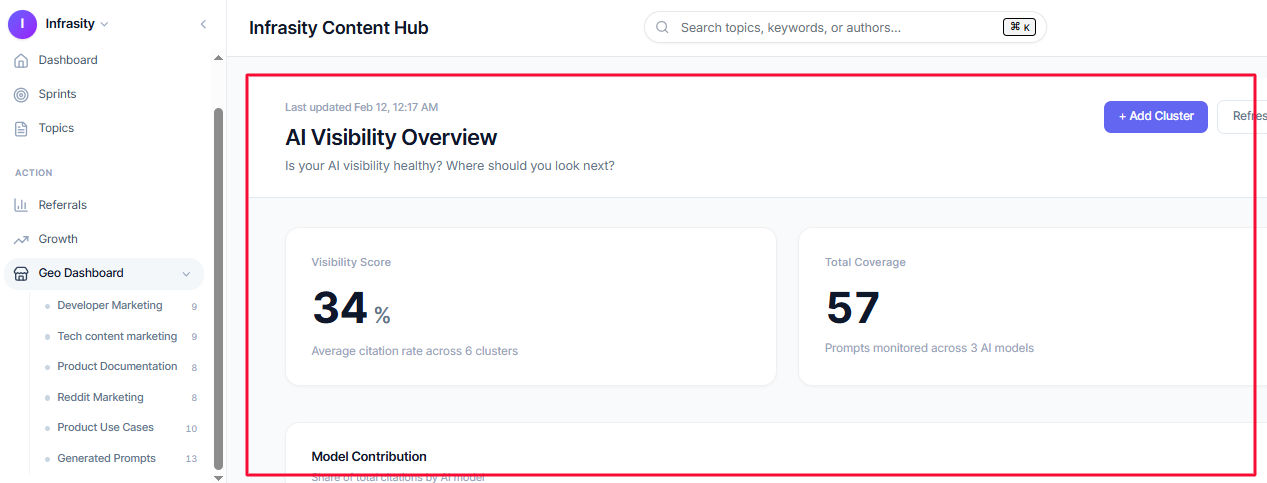The width and height of the screenshot is (1267, 483).
Task: Click the + Add Cluster button
Action: coord(1156,117)
